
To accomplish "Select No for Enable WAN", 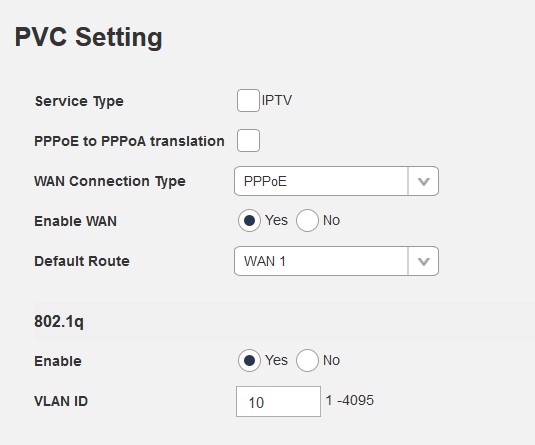I will click(x=307, y=221).
